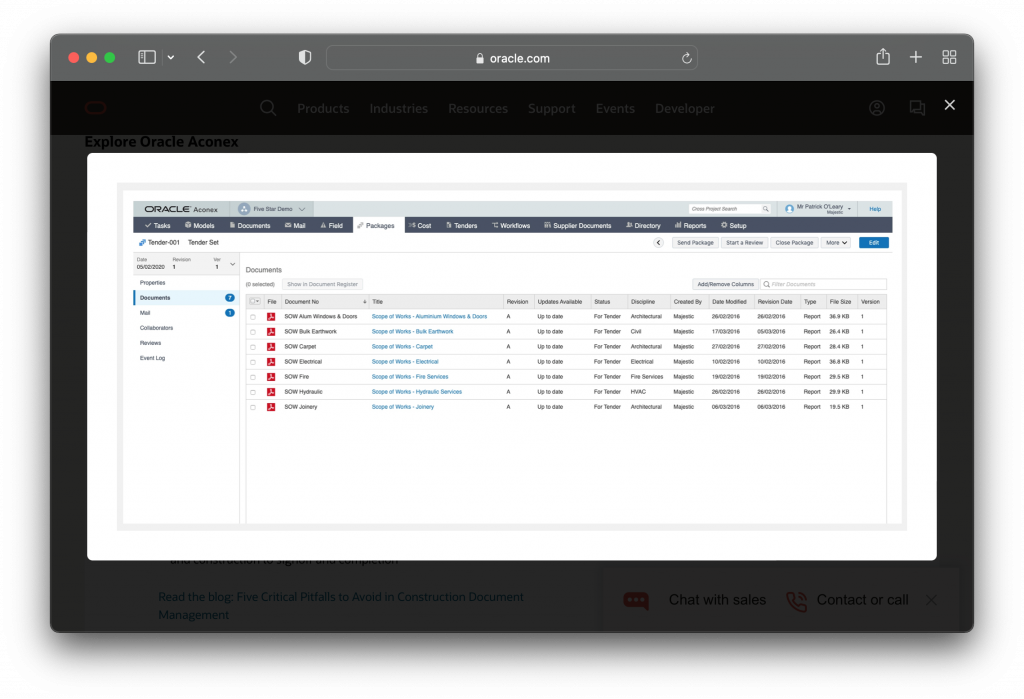Toggle the select-all checkbox in table header

pyautogui.click(x=253, y=302)
